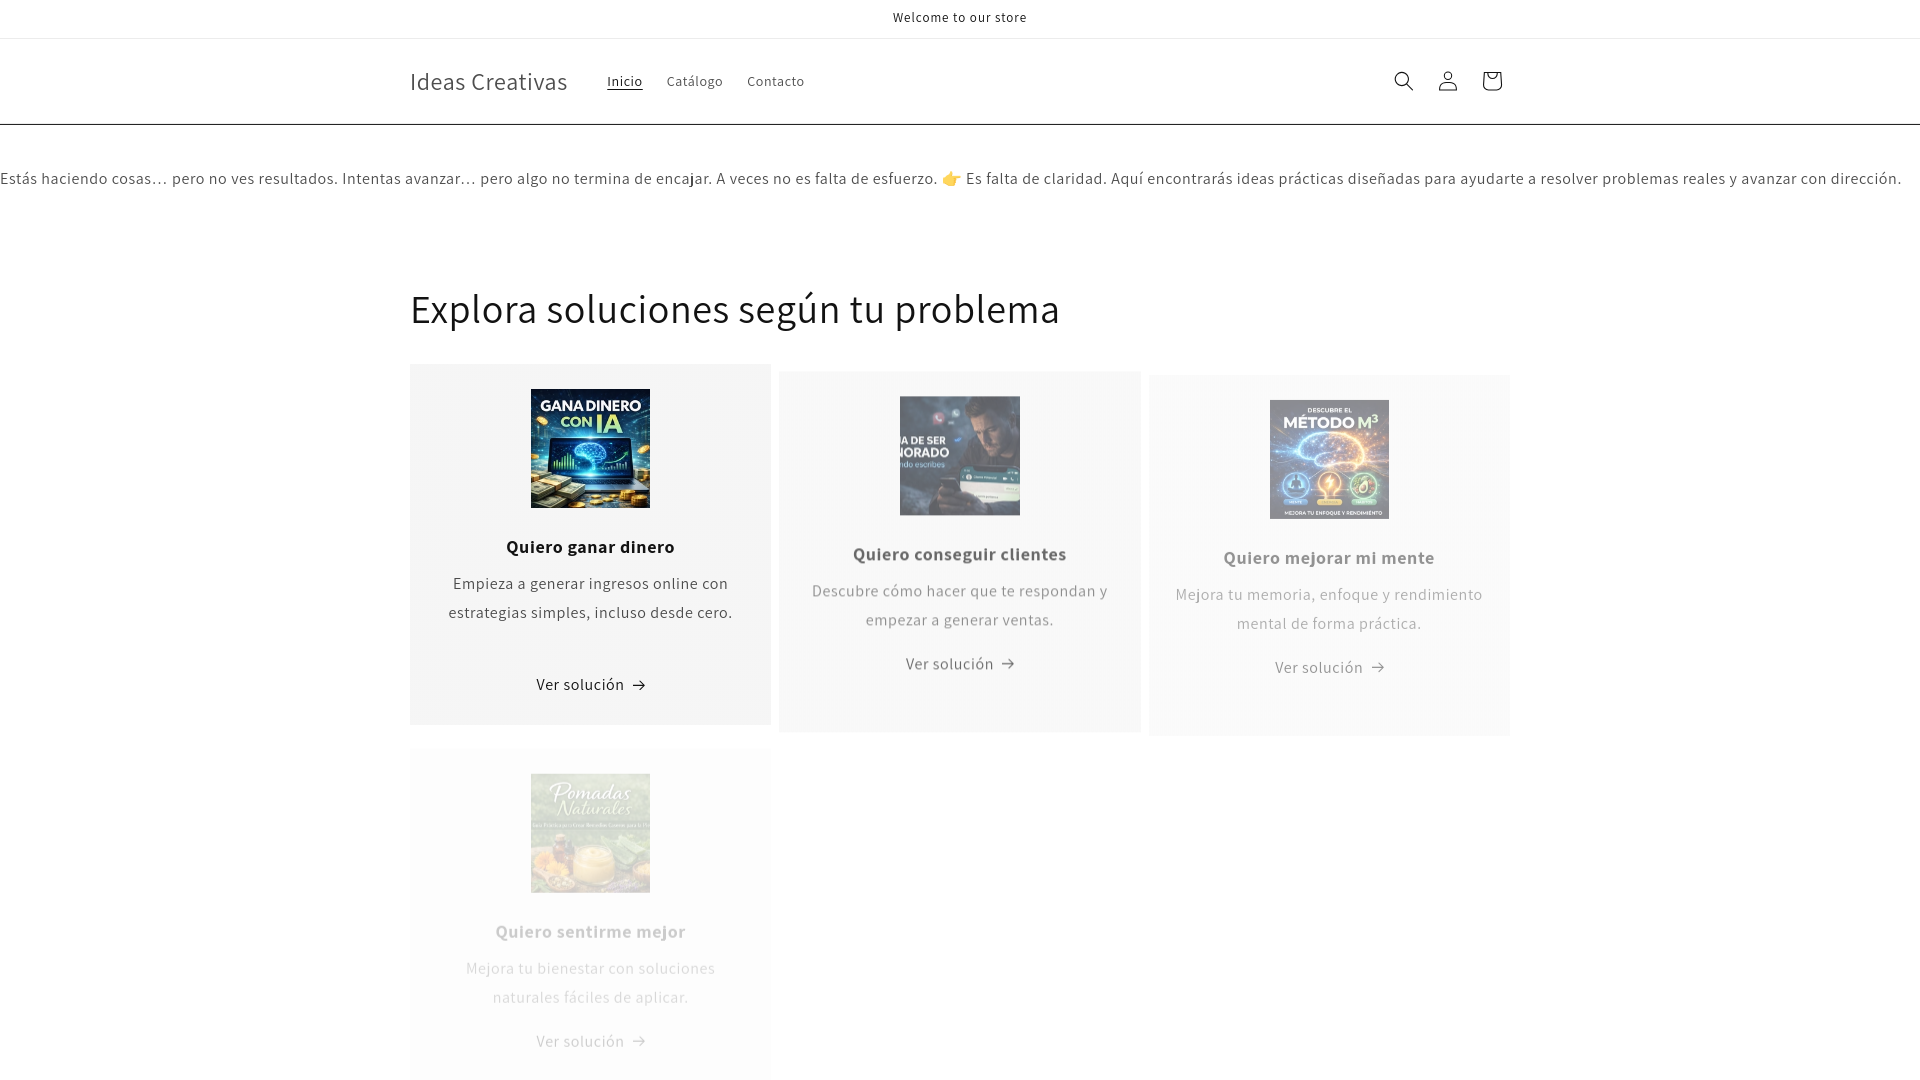Go to the Inicio menu item
This screenshot has width=1920, height=1080.
624,81
